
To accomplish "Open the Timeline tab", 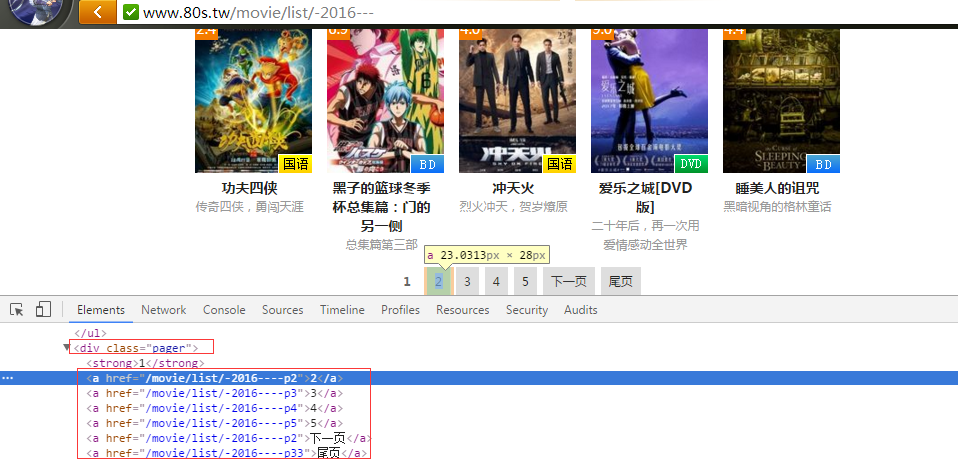I will coord(342,310).
